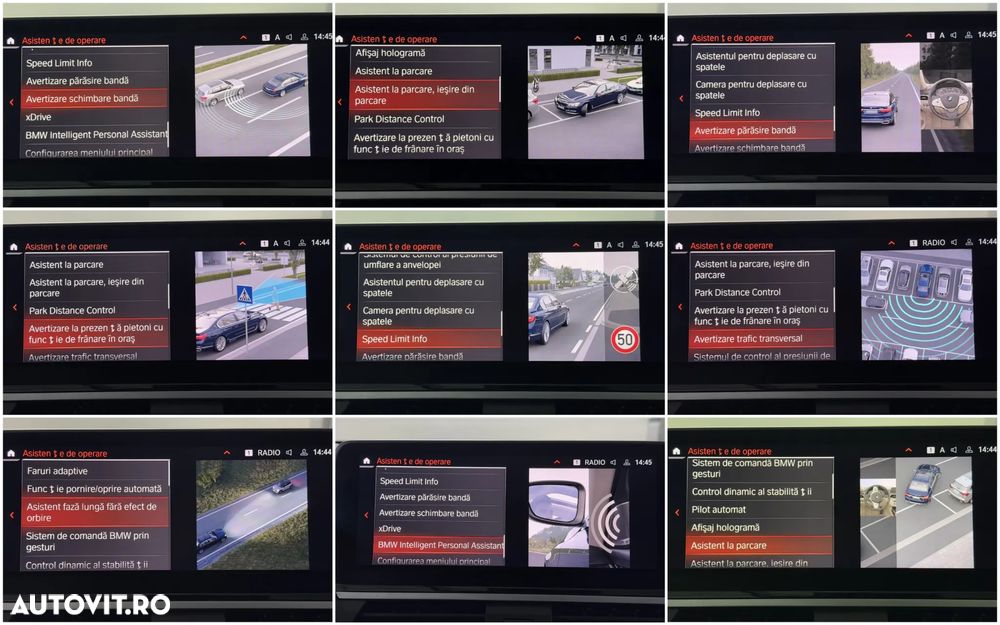Tap the 50 speed limit sign
Image resolution: width=1000 pixels, height=625 pixels.
coord(624,340)
